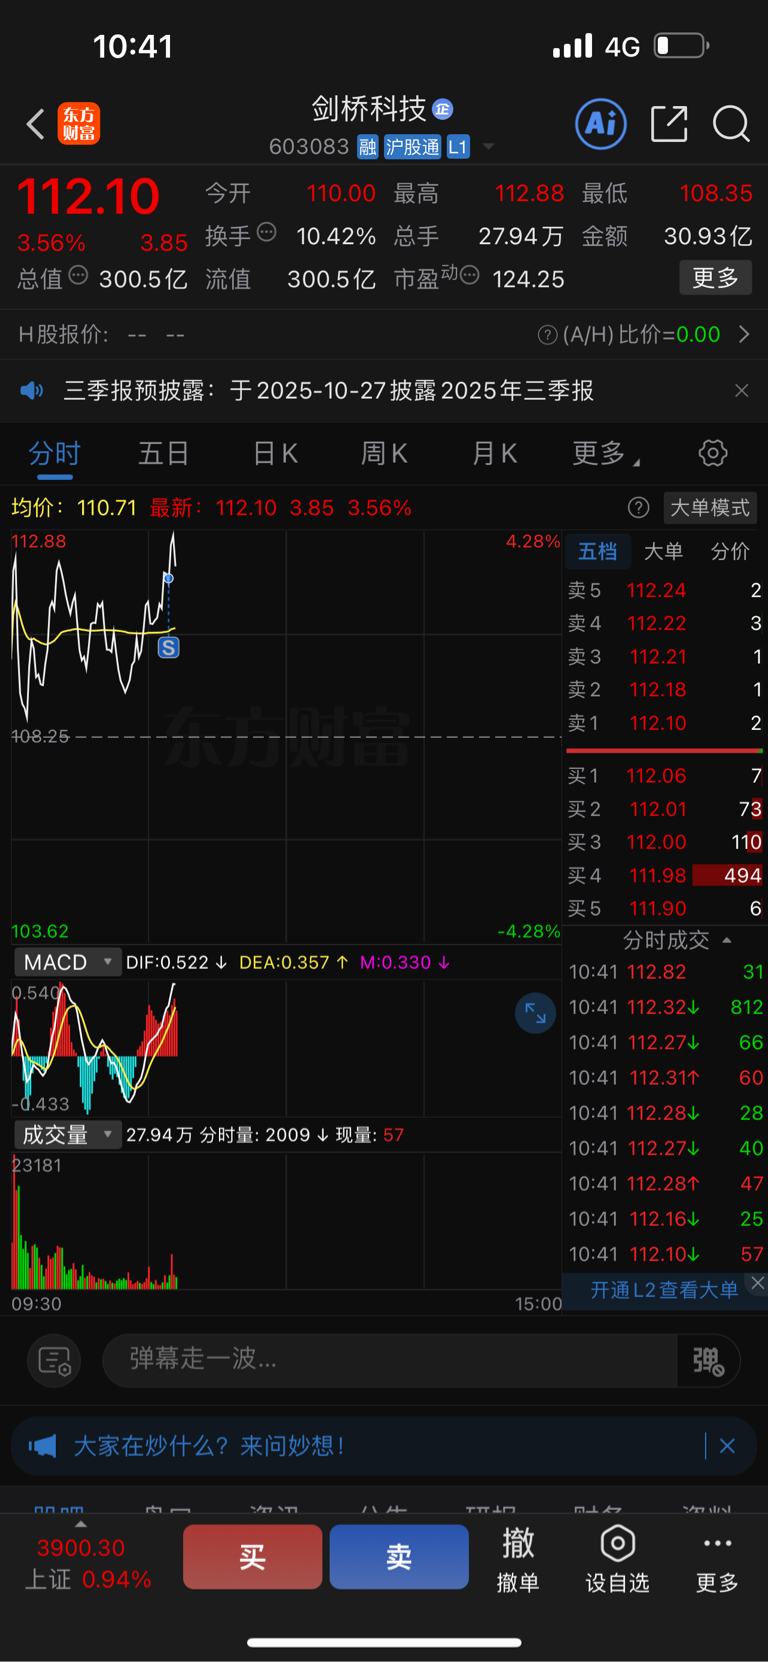768x1662 pixels.
Task: Tap 设自选 to add watchlist
Action: [x=617, y=1559]
